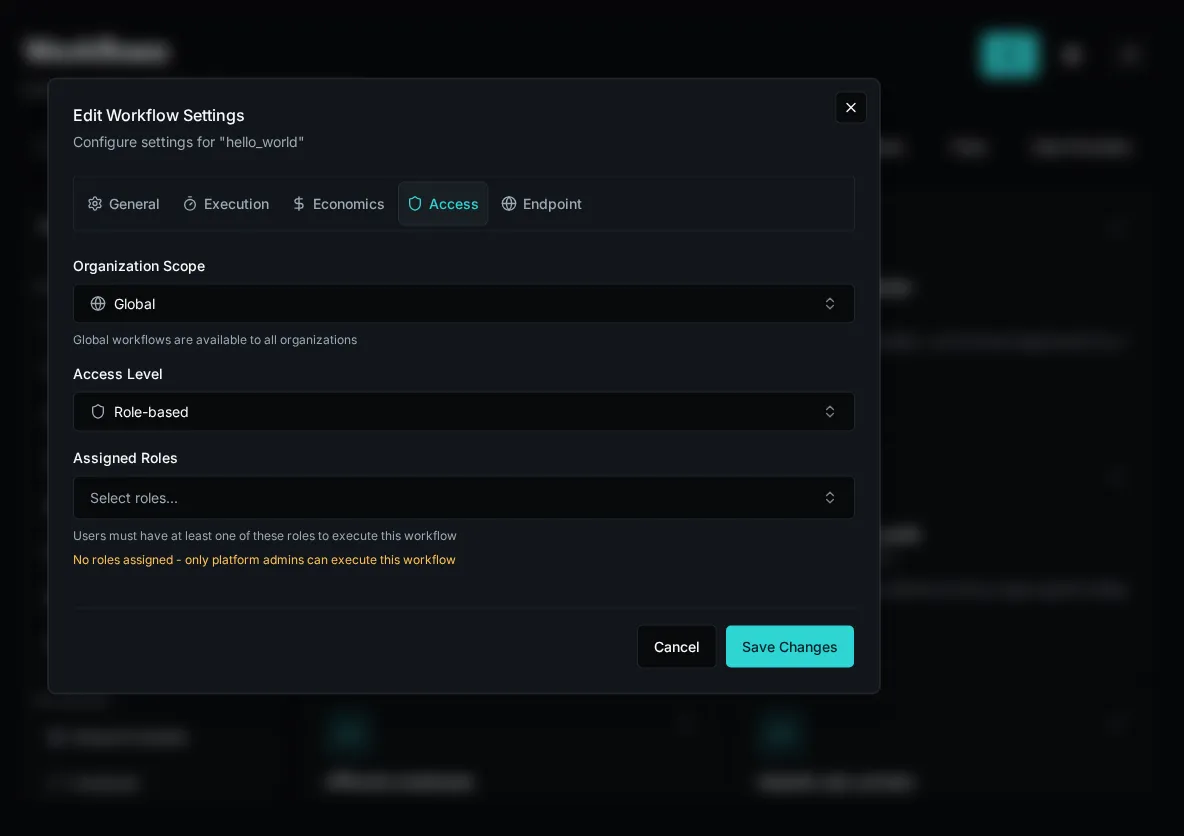1184x836 pixels.
Task: Click the Save Changes button
Action: (790, 646)
